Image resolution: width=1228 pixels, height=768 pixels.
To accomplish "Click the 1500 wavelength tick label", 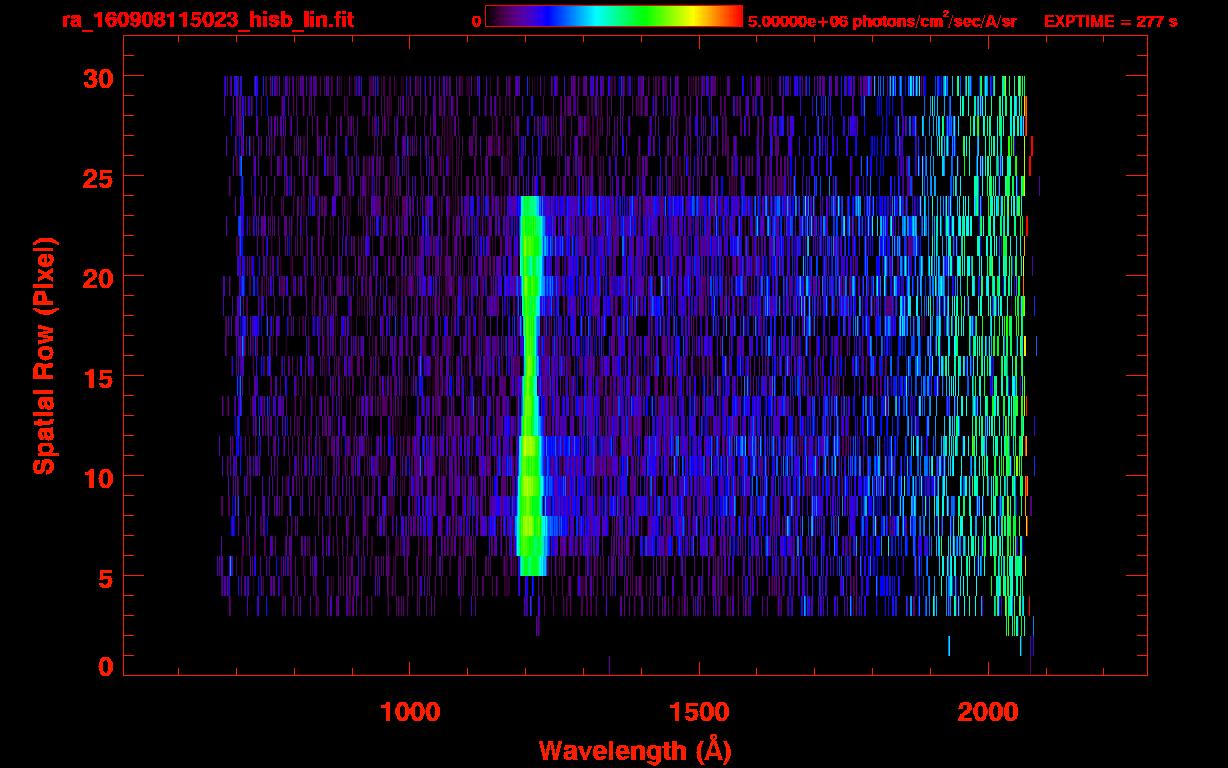I will (698, 712).
